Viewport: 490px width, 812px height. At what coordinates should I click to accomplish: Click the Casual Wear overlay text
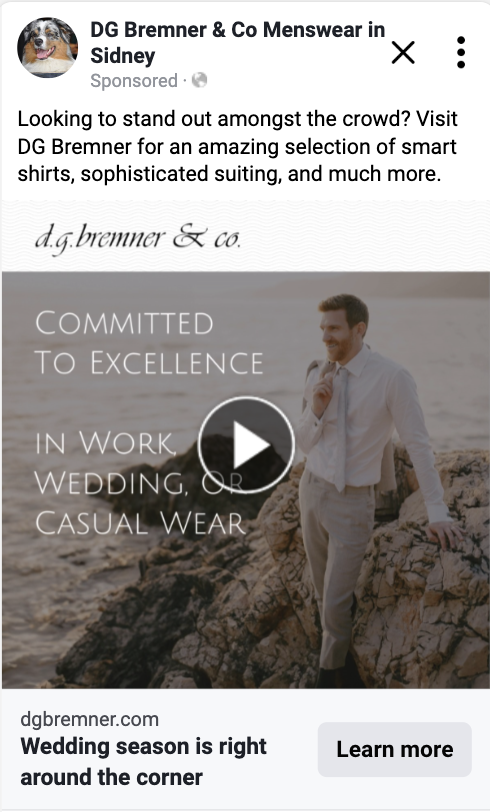[x=140, y=523]
